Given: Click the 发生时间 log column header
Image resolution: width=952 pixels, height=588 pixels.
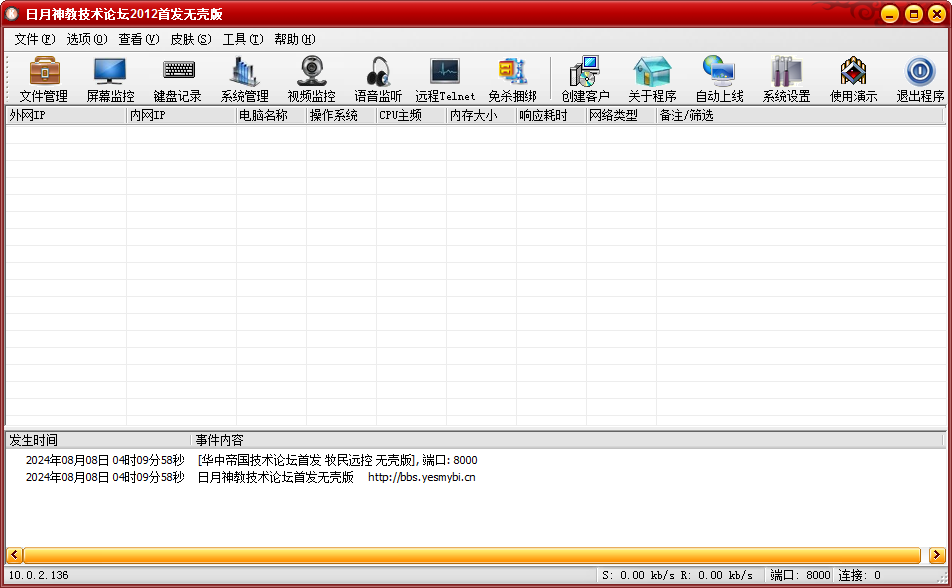Looking at the screenshot, I should click(x=97, y=440).
